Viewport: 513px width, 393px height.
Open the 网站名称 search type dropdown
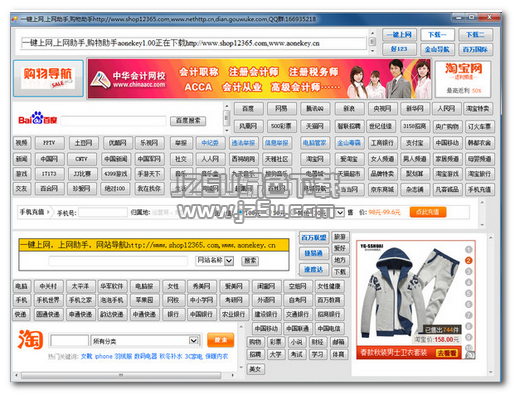coord(229,260)
